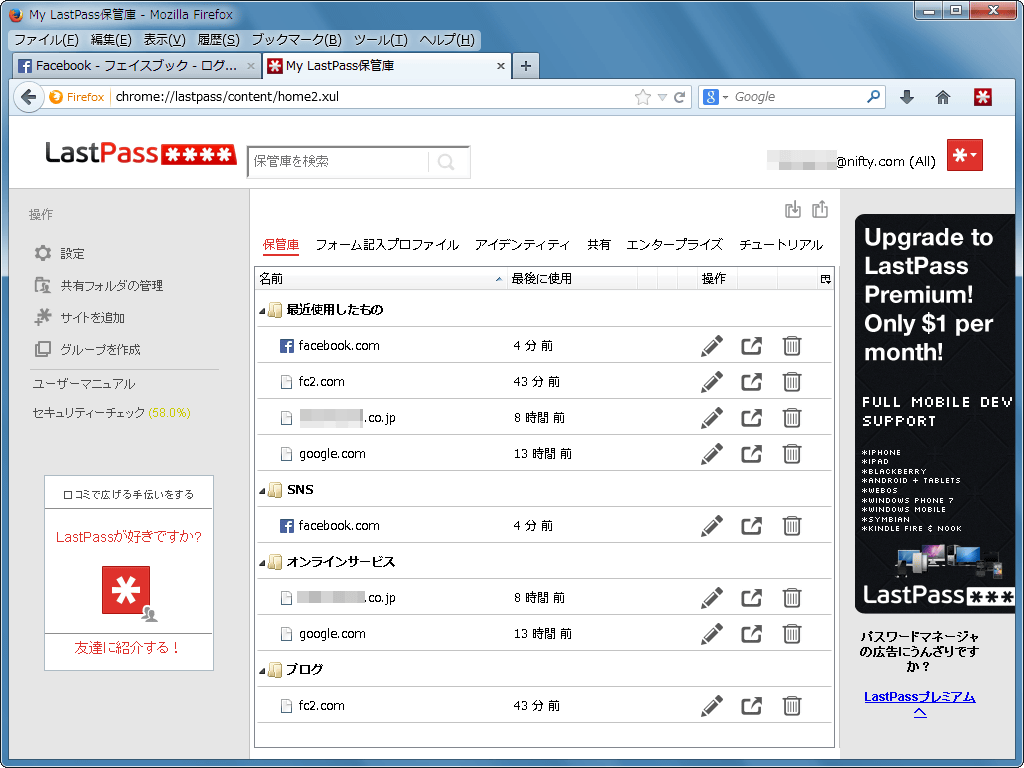Open 共有フォルダの管理
Image resolution: width=1024 pixels, height=768 pixels.
click(112, 285)
